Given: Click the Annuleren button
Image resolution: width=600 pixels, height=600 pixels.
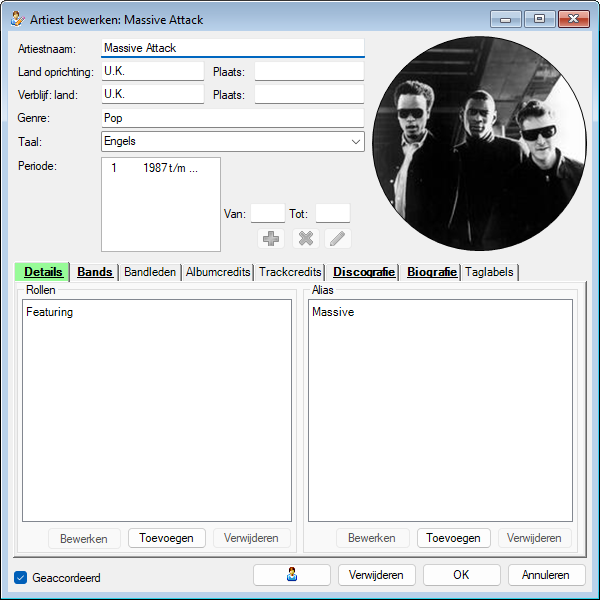Looking at the screenshot, I should click(x=546, y=575).
